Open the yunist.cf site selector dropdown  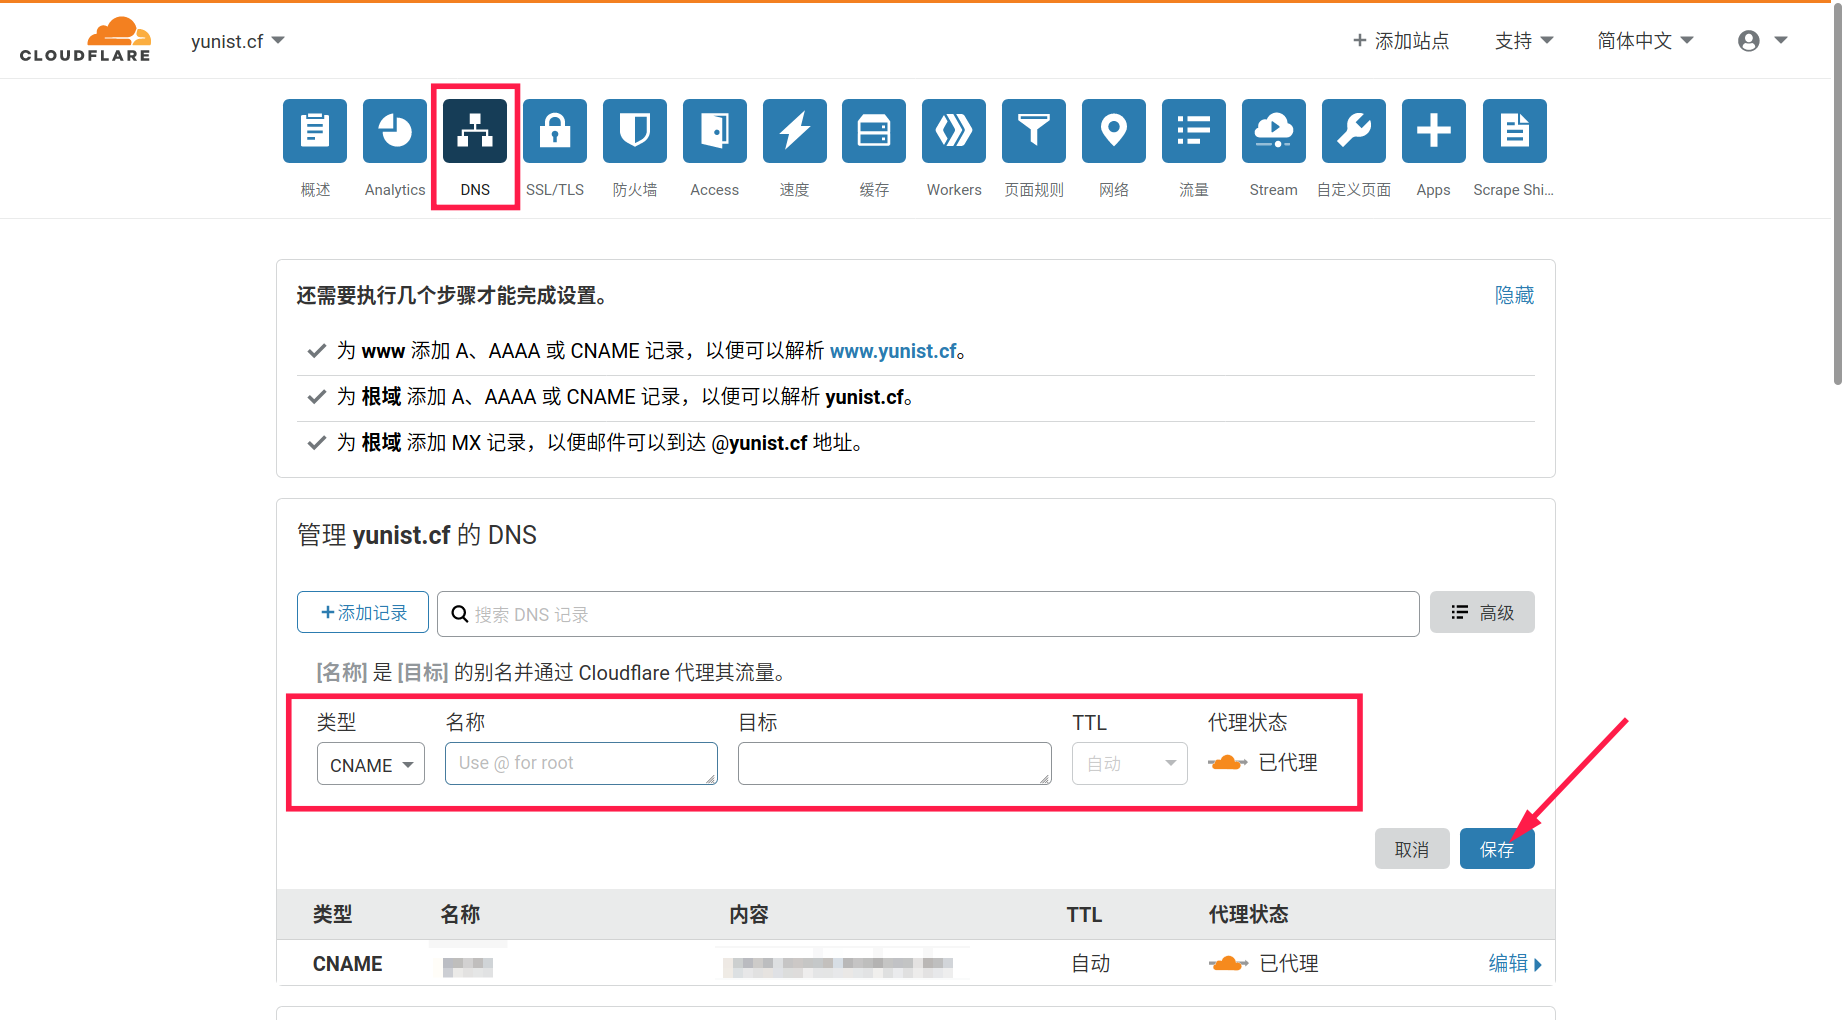pos(238,41)
